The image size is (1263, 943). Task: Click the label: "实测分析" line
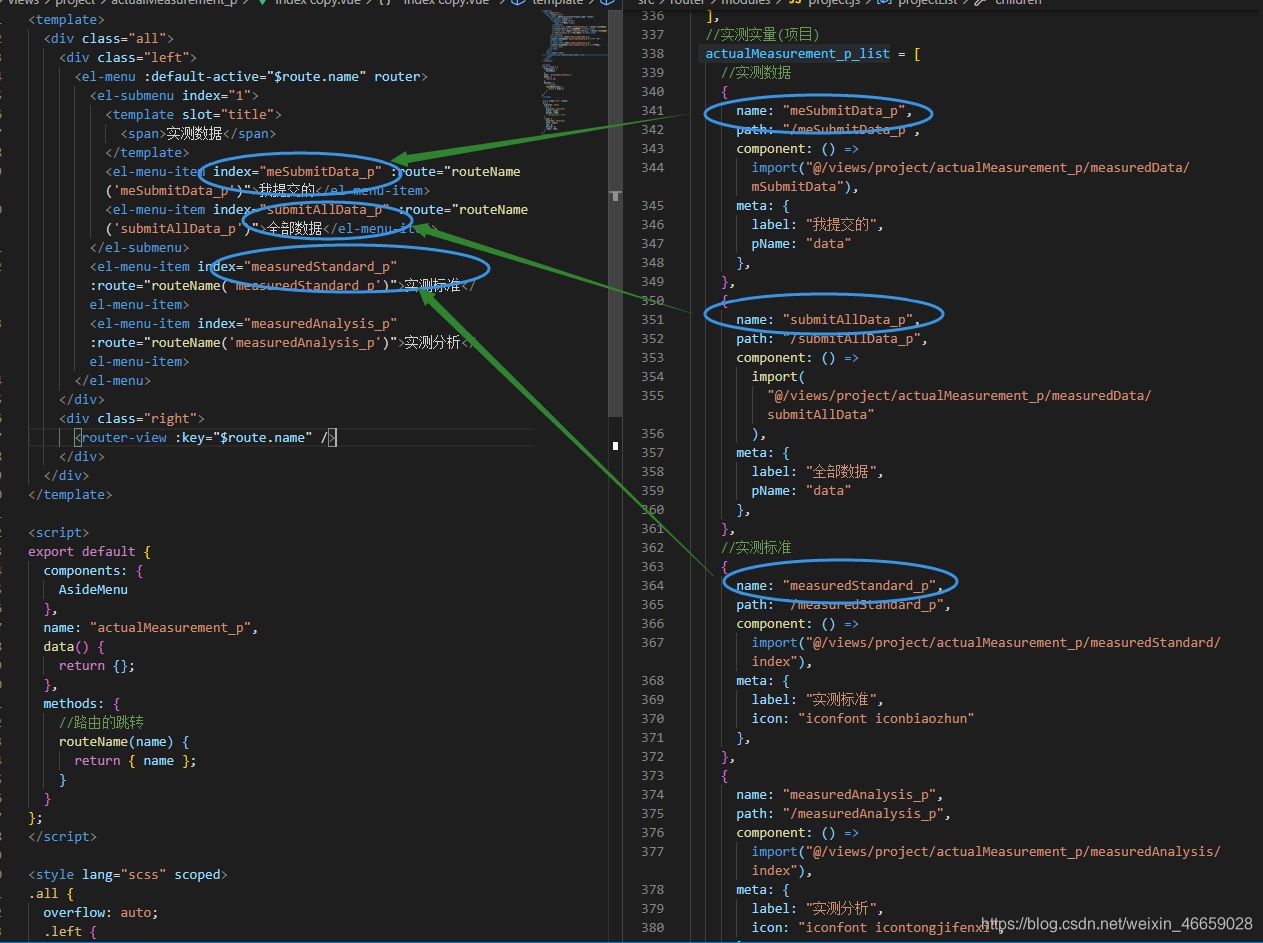pyautogui.click(x=817, y=908)
